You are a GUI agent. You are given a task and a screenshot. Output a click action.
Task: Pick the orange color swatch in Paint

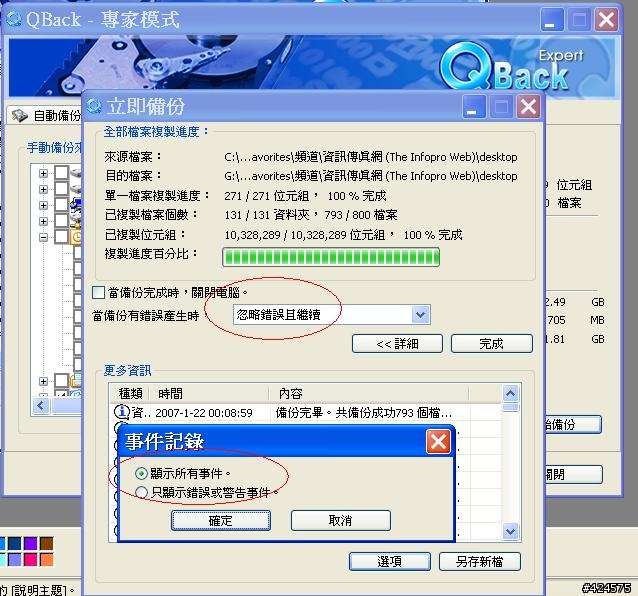click(46, 559)
